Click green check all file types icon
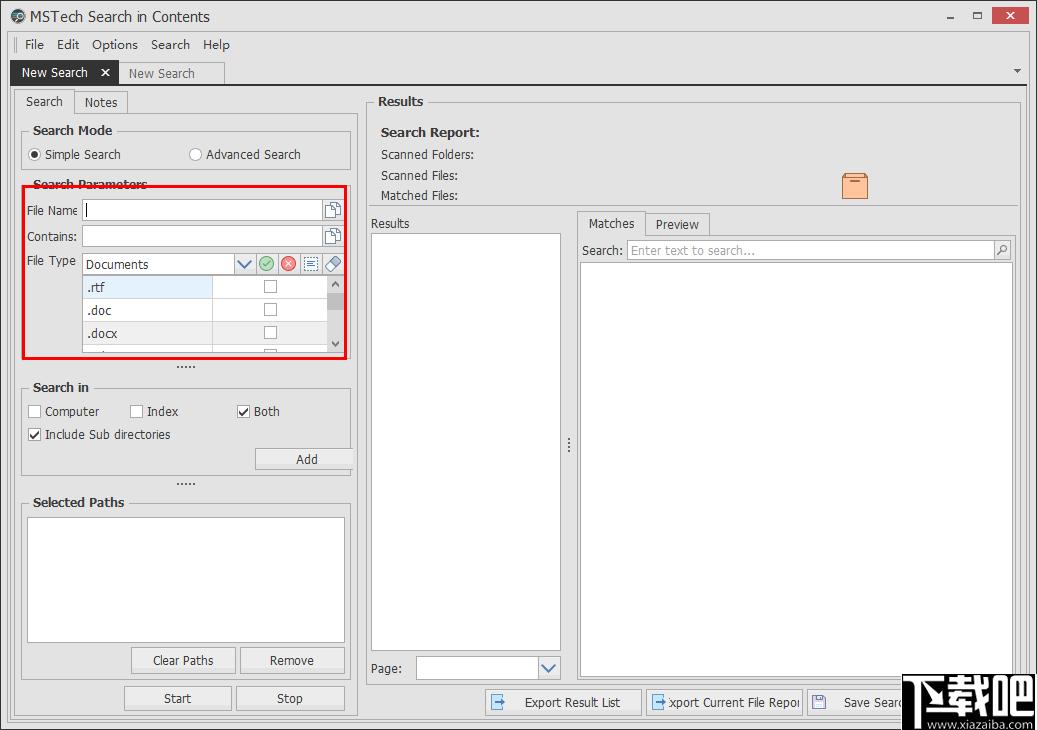This screenshot has height=730, width=1037. (267, 264)
